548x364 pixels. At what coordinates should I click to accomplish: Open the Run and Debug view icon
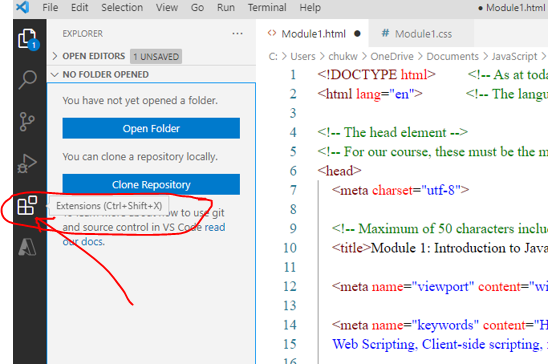point(27,163)
